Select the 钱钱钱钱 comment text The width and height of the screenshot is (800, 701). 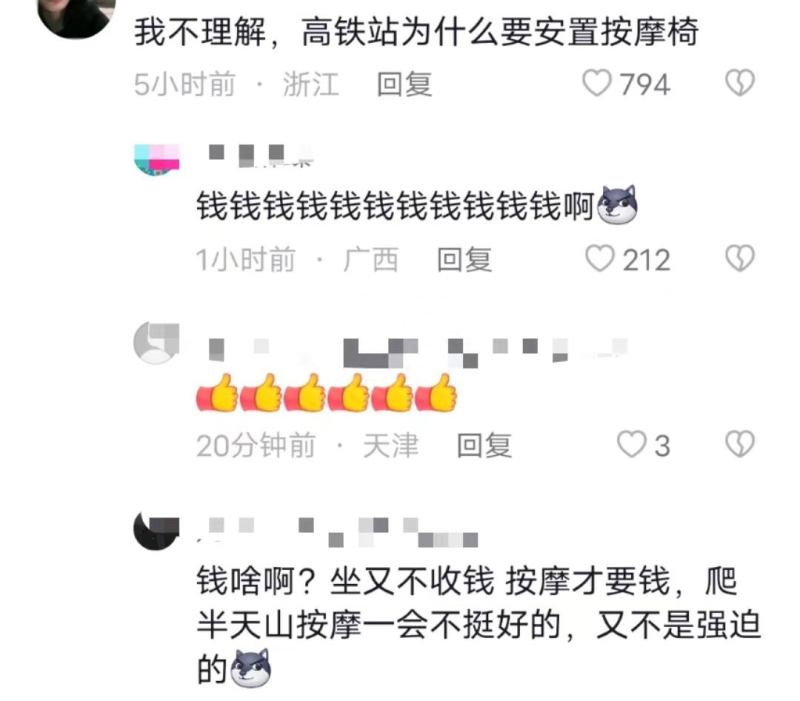(417, 206)
